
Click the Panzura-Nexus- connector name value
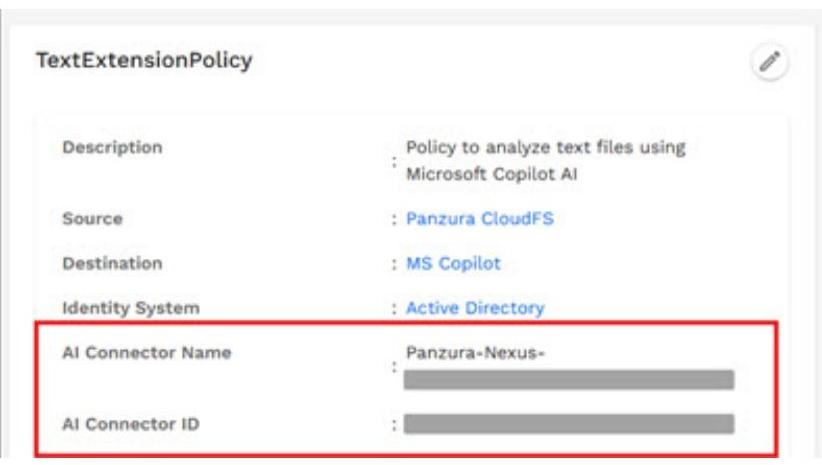(x=475, y=353)
